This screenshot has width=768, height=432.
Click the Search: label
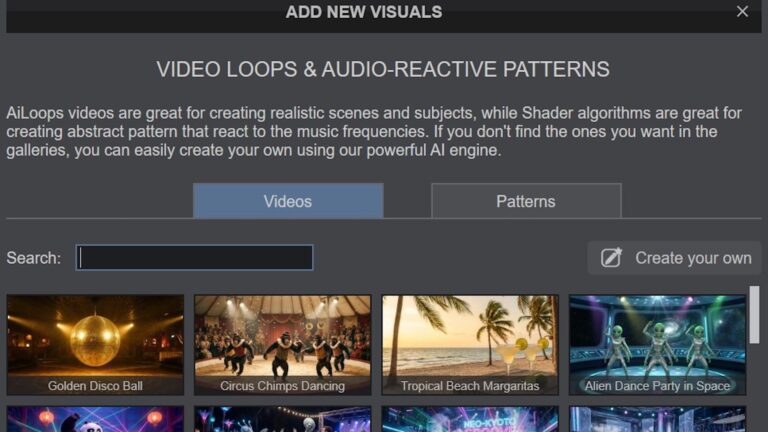click(34, 258)
